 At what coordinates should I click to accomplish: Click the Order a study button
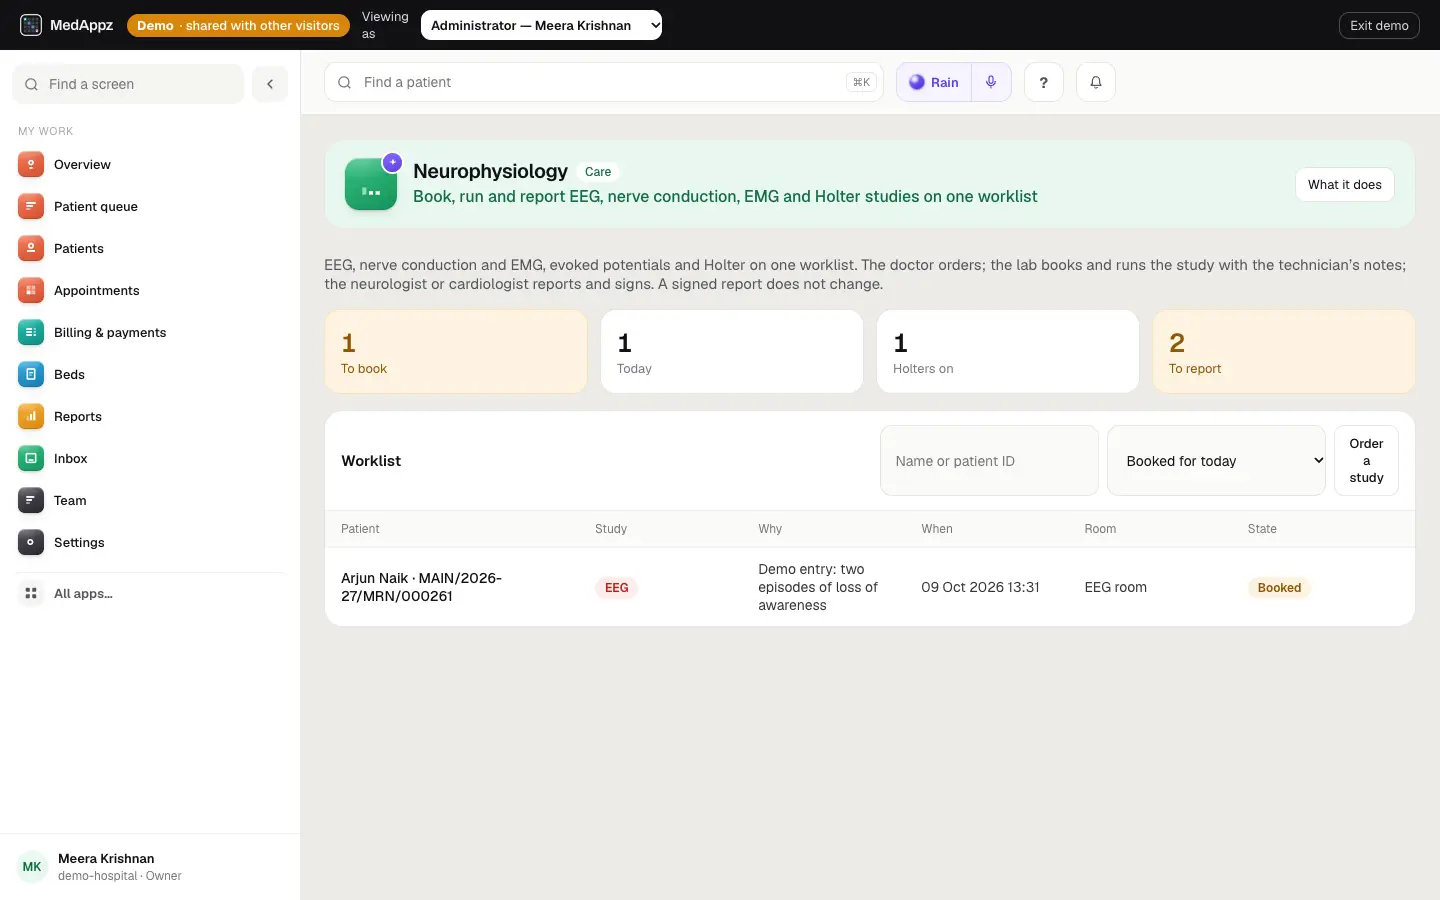[1366, 460]
